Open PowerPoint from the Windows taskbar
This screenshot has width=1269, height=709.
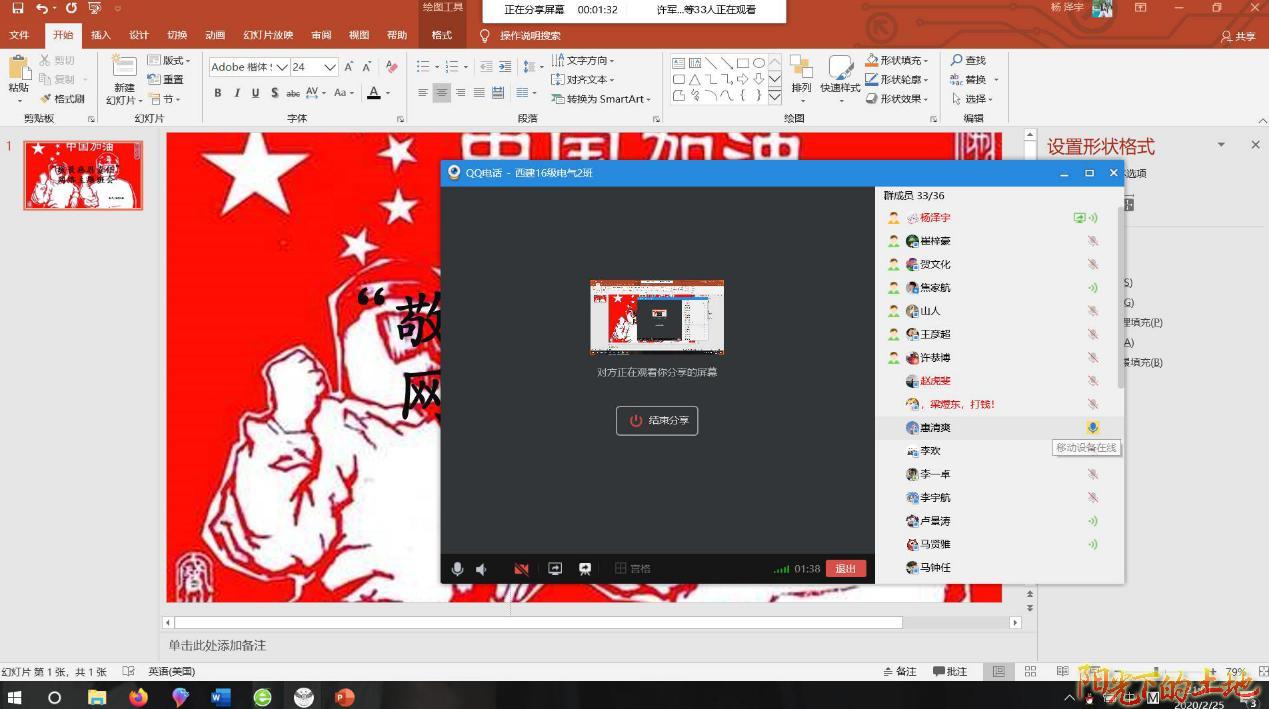coord(345,697)
